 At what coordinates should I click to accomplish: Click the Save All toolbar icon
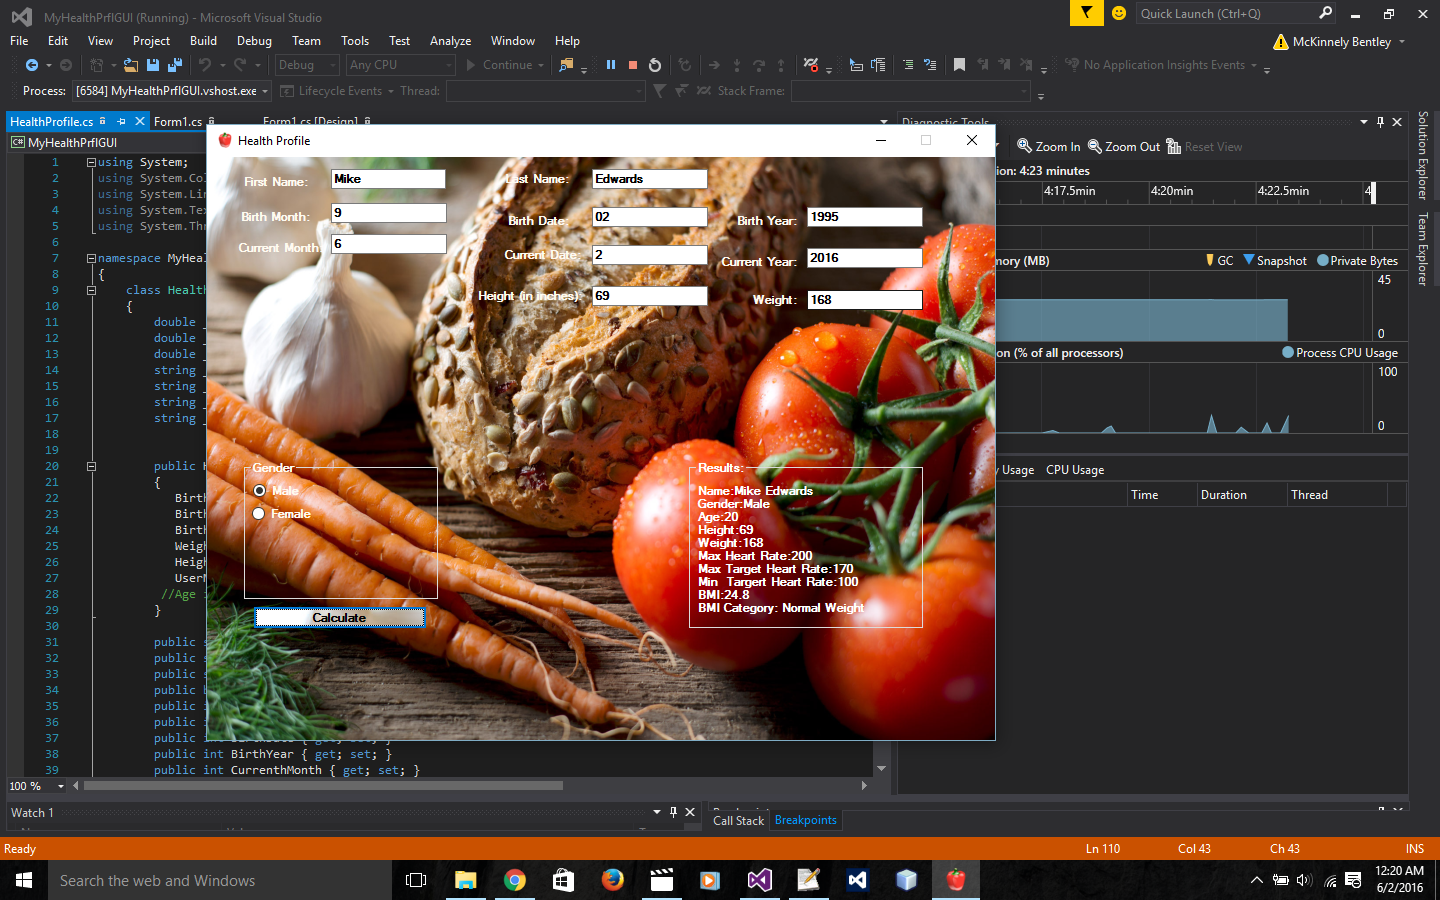(x=174, y=65)
